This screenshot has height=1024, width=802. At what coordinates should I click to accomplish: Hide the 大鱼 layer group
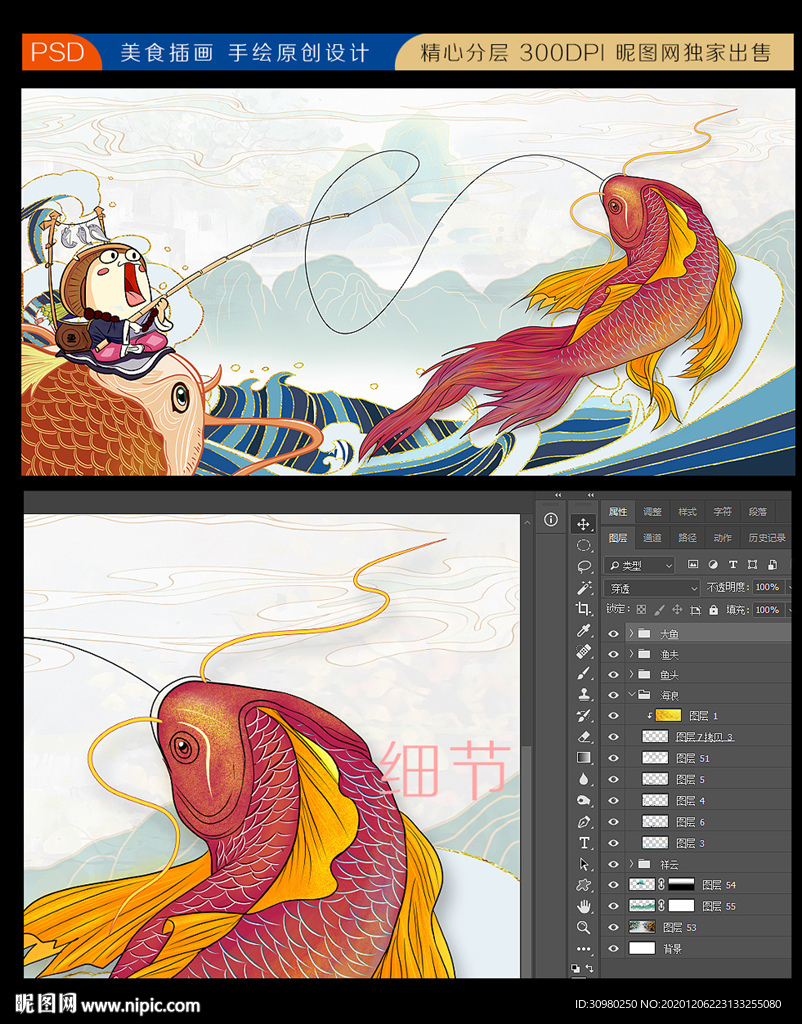pyautogui.click(x=613, y=634)
